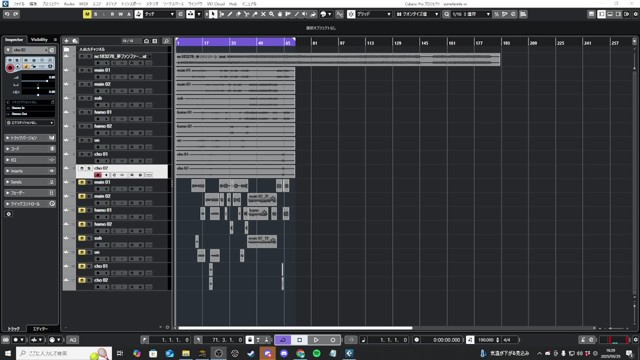Click the transport Stop button
This screenshot has height=360, width=640.
[300, 340]
